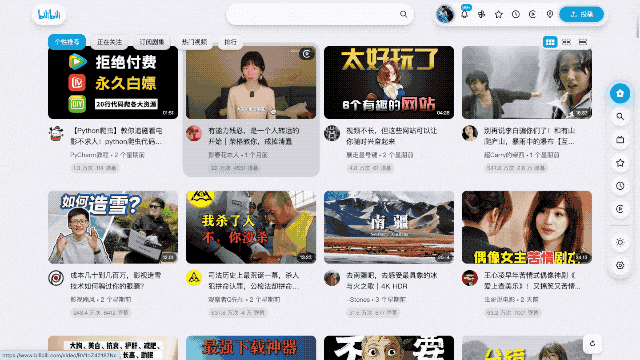Select the 正在关注 tab

[x=109, y=42]
